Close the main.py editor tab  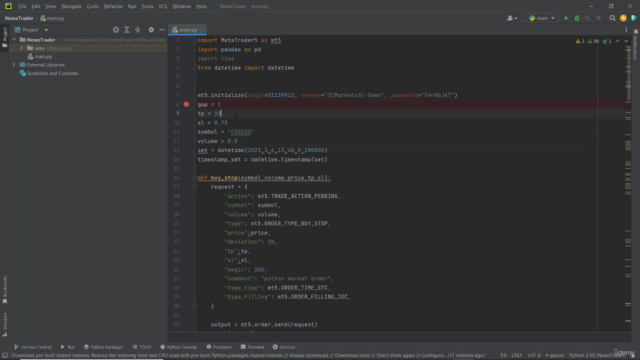202,30
